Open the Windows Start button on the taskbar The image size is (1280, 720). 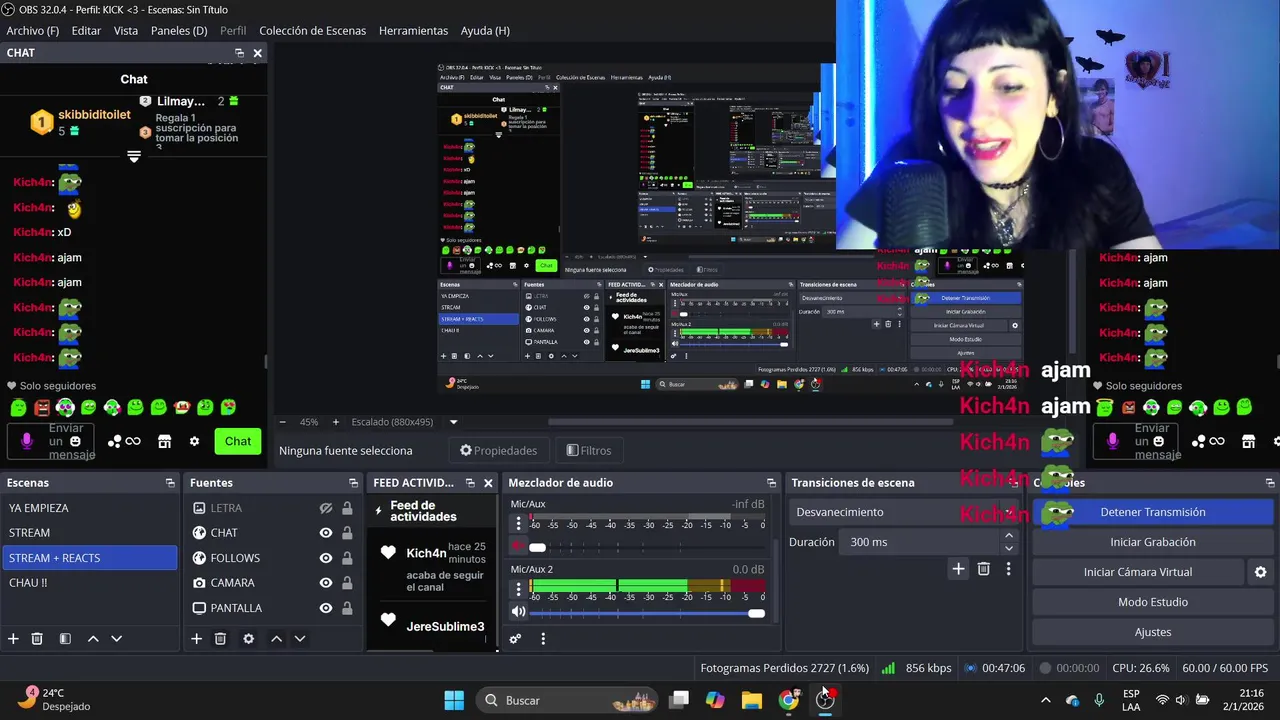(454, 700)
